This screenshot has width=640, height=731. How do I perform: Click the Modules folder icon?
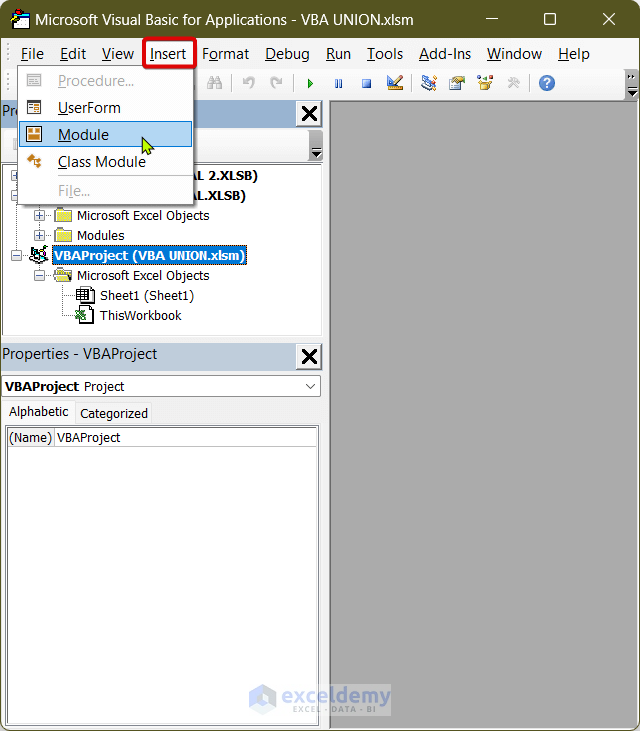click(x=63, y=235)
